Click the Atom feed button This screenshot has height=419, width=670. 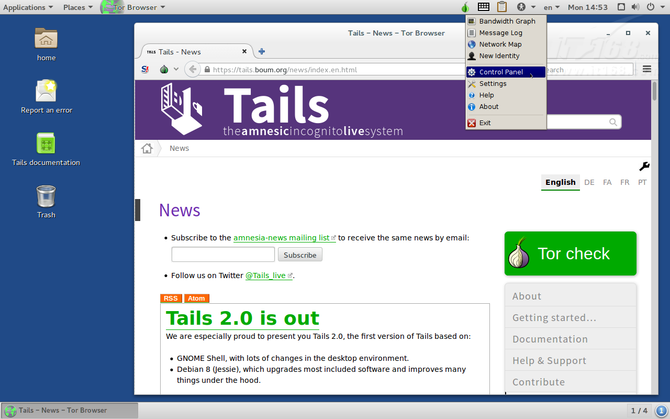tap(197, 298)
